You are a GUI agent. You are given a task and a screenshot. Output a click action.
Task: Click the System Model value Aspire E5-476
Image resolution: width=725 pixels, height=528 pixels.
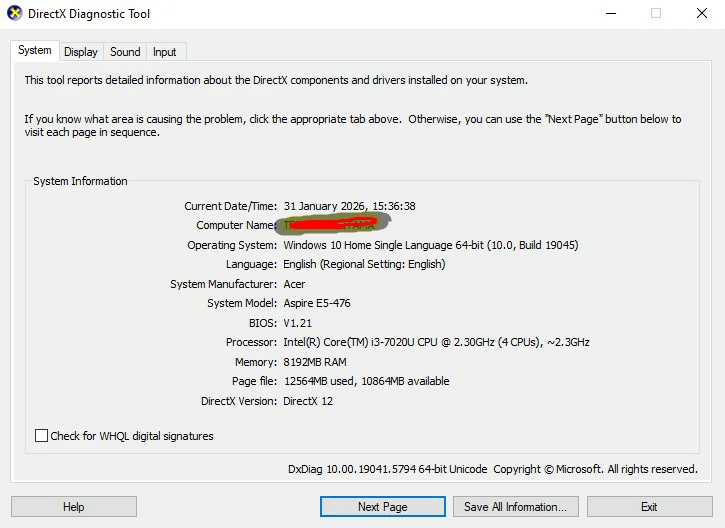317,303
